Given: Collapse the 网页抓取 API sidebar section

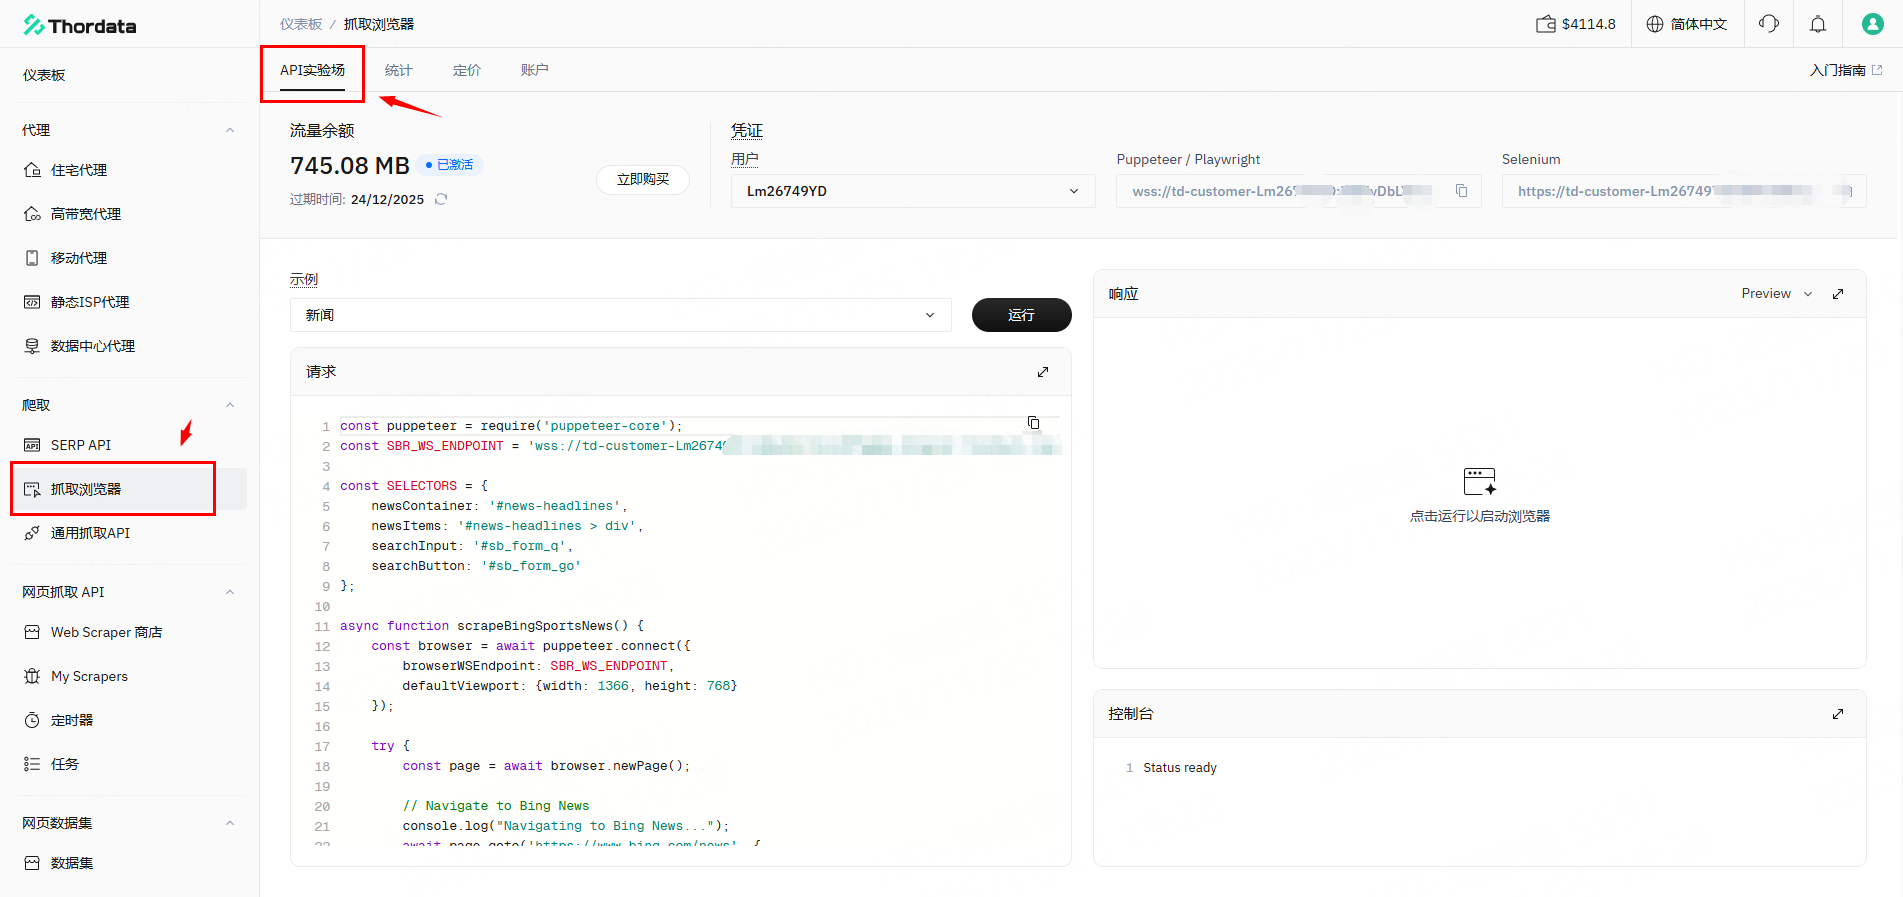Looking at the screenshot, I should pos(230,592).
